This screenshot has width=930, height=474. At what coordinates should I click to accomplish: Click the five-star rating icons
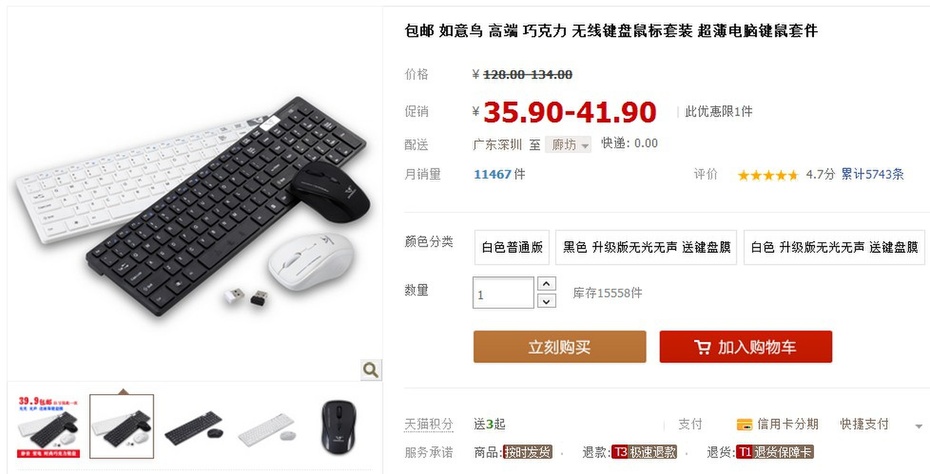click(767, 175)
